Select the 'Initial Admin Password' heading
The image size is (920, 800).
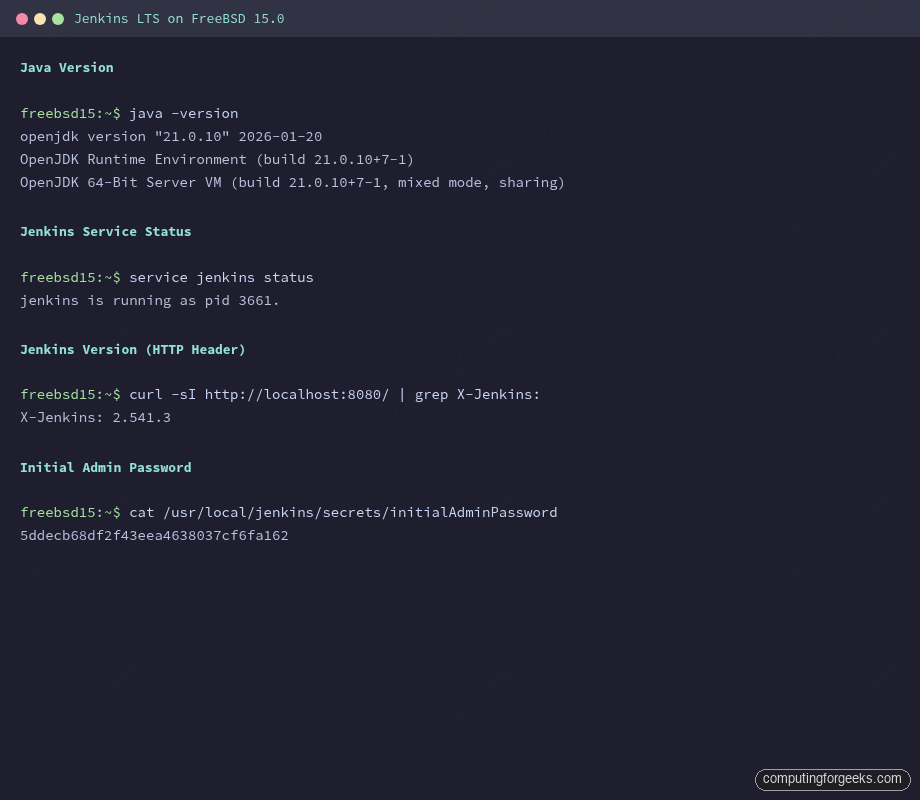point(106,467)
